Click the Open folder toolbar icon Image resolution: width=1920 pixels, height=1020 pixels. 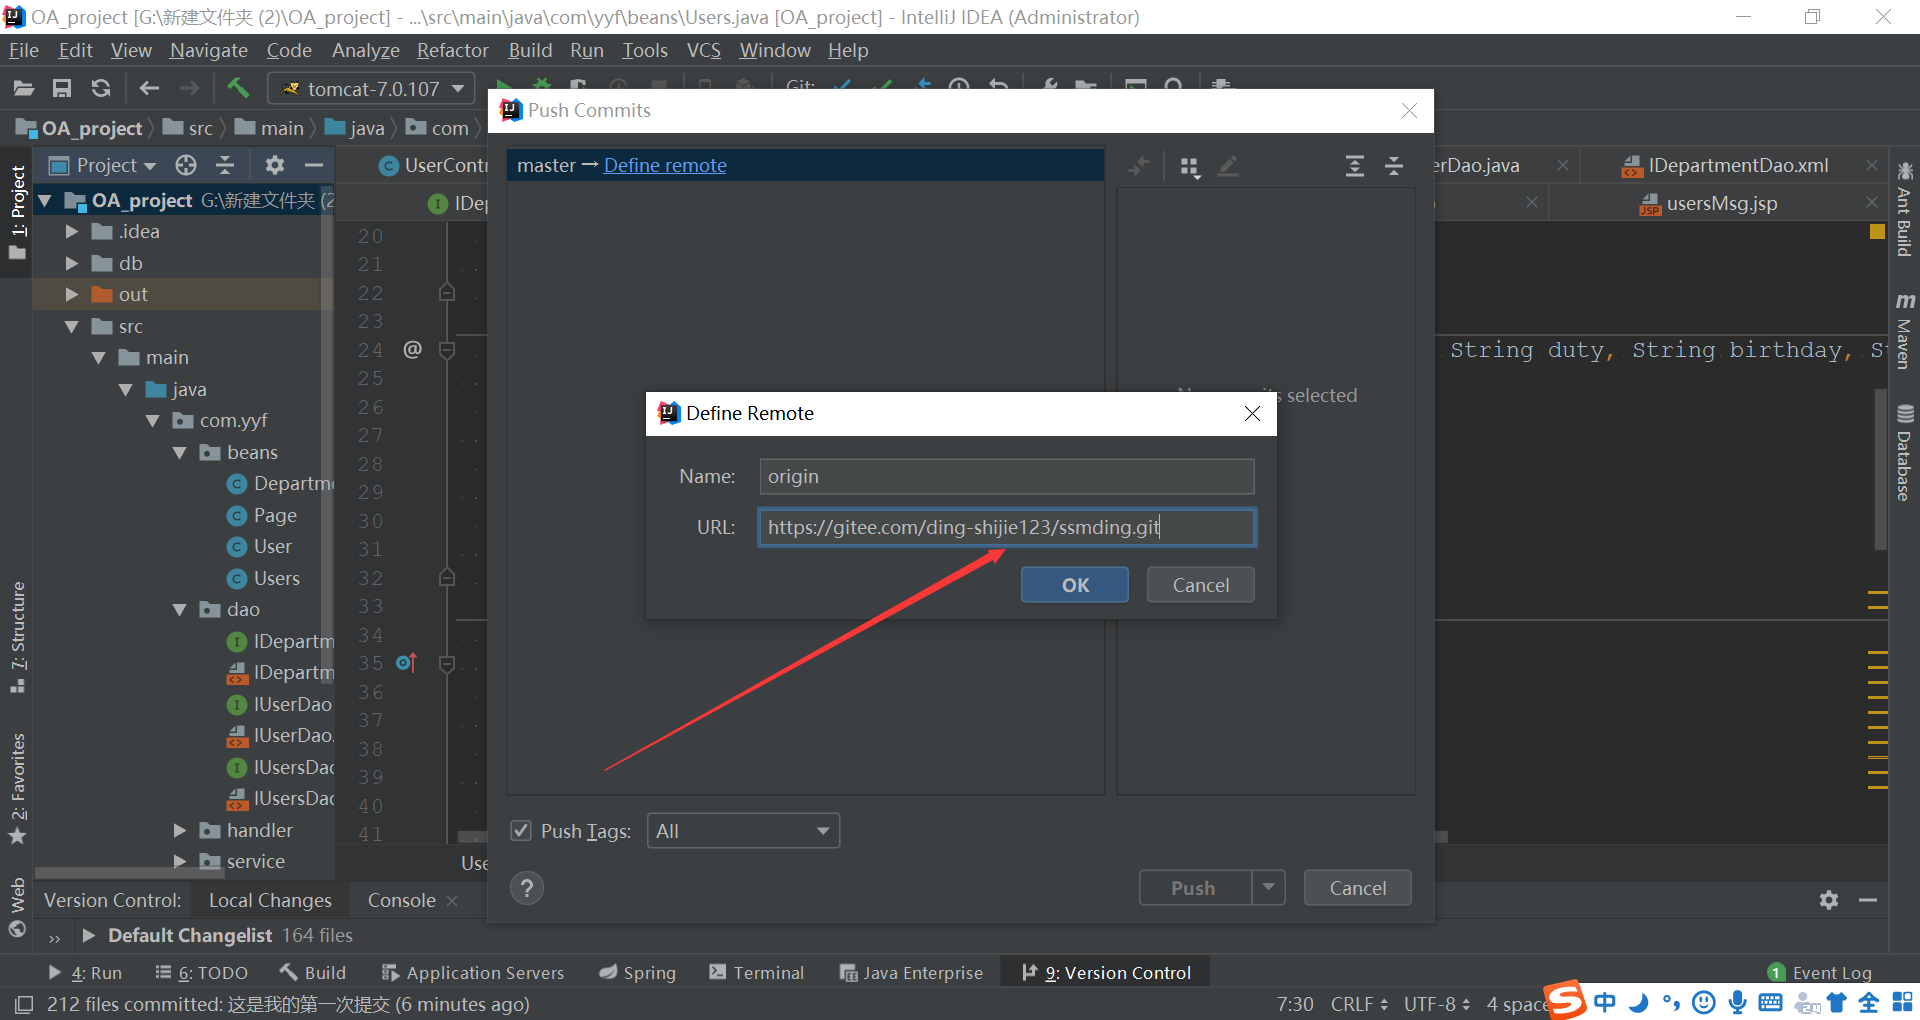pyautogui.click(x=24, y=89)
